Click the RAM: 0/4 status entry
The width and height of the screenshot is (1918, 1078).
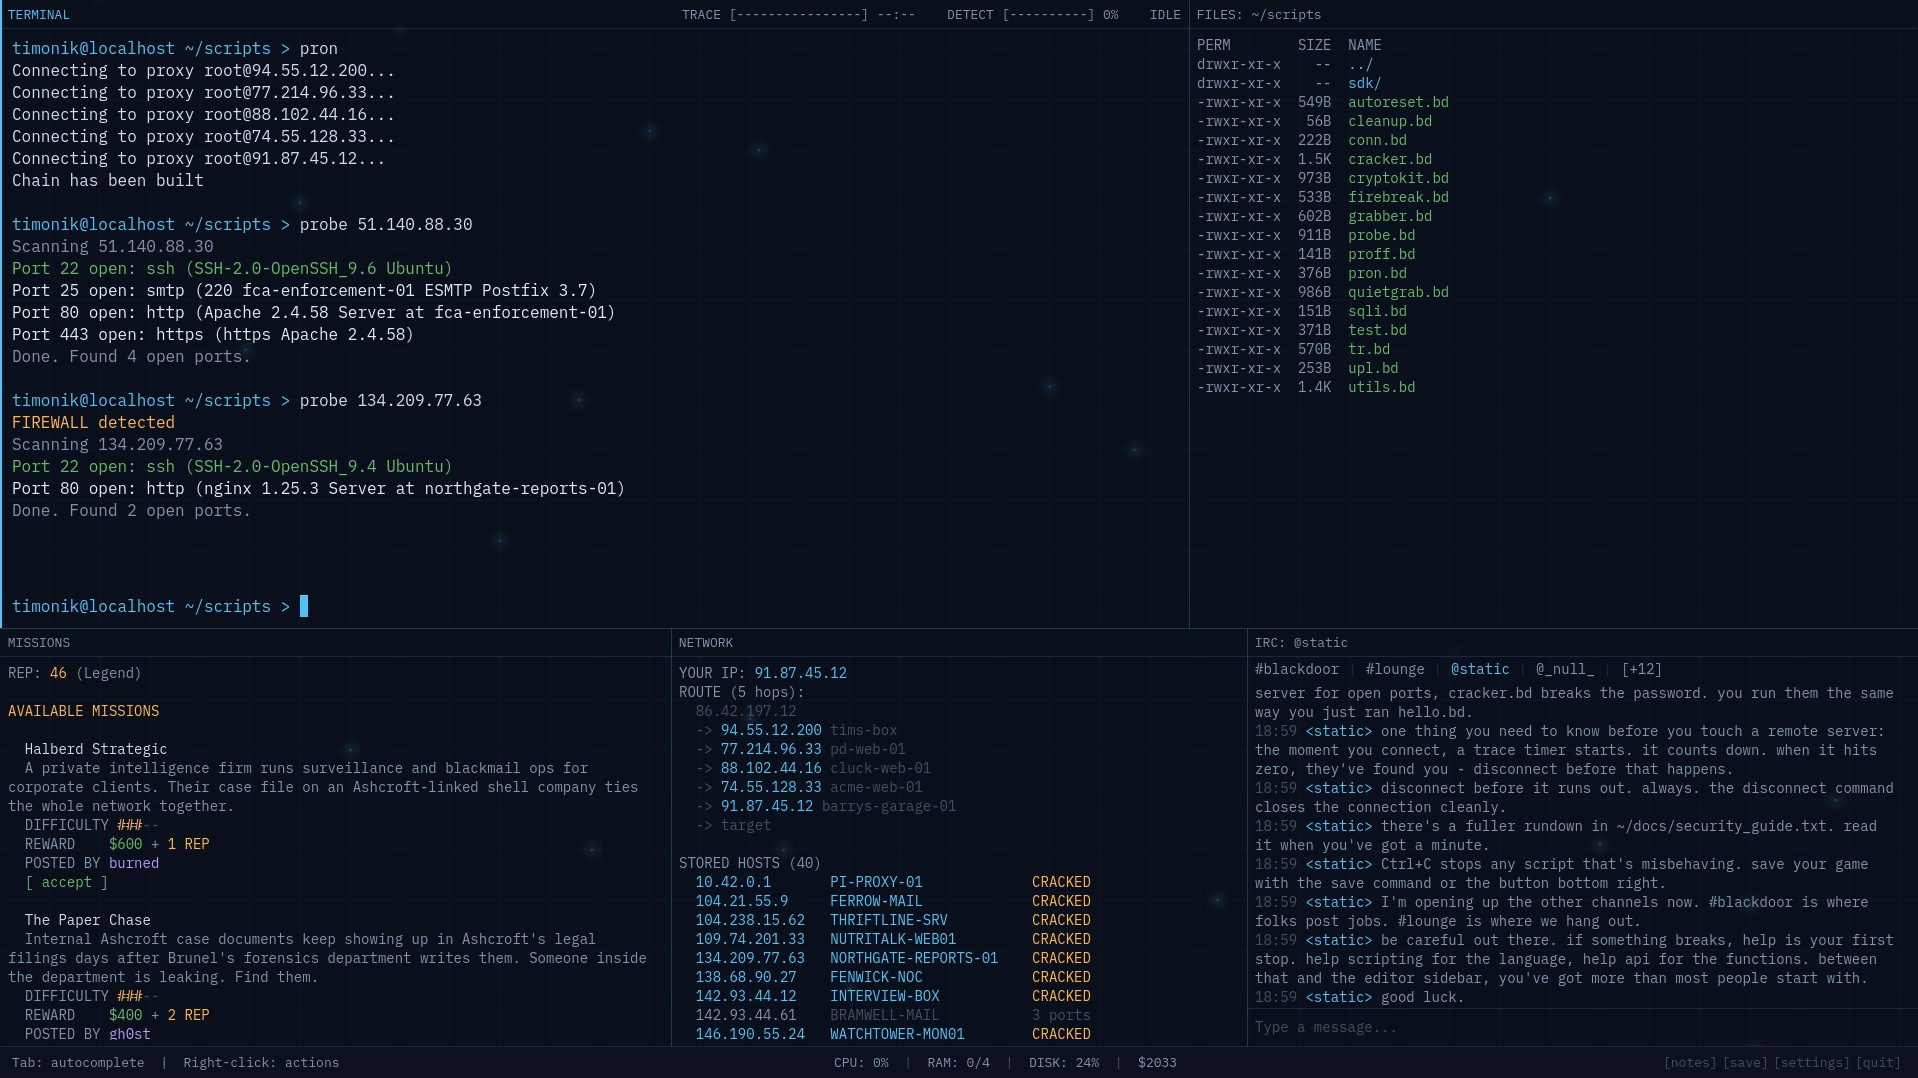pyautogui.click(x=958, y=1063)
